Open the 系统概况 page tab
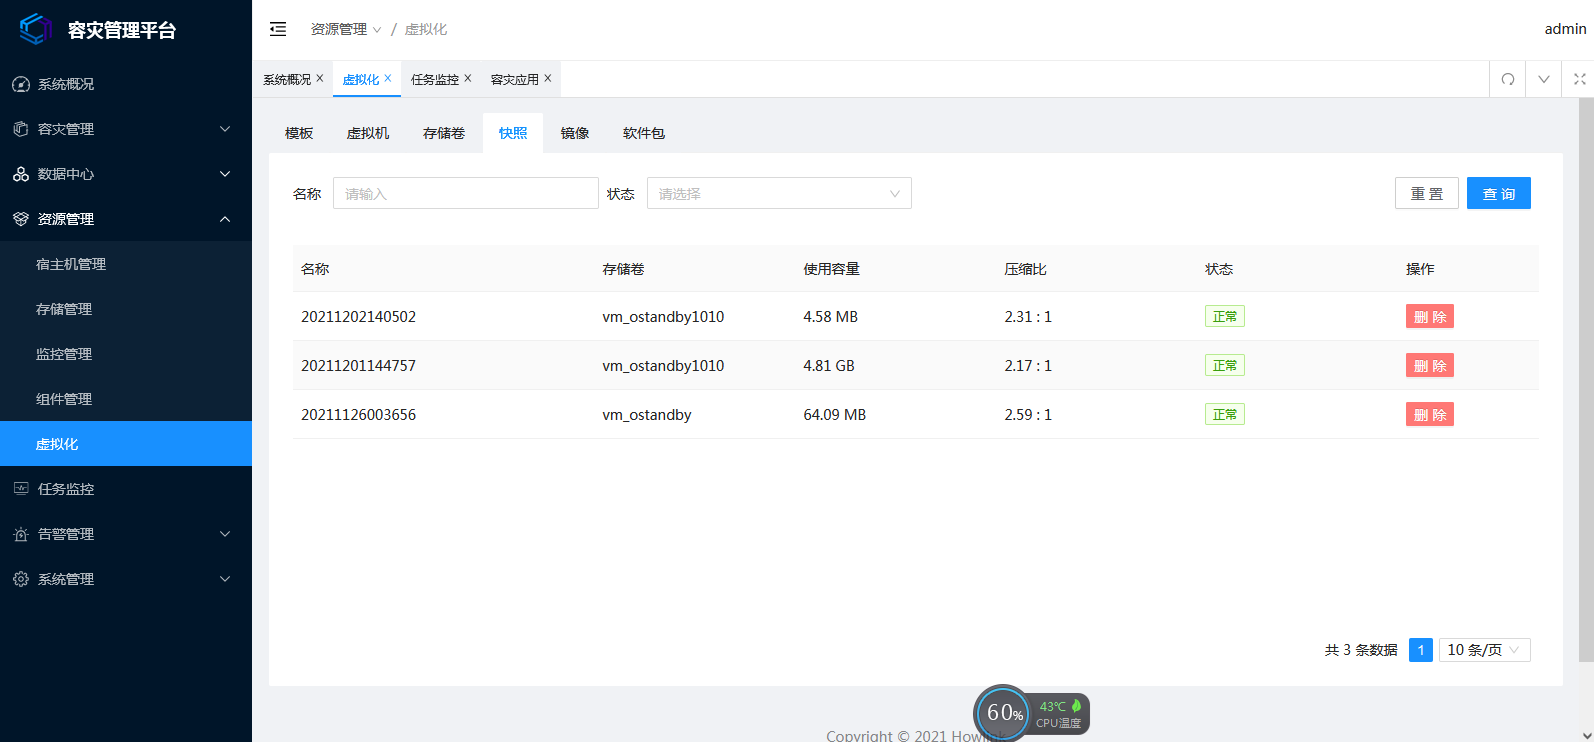 tap(287, 79)
